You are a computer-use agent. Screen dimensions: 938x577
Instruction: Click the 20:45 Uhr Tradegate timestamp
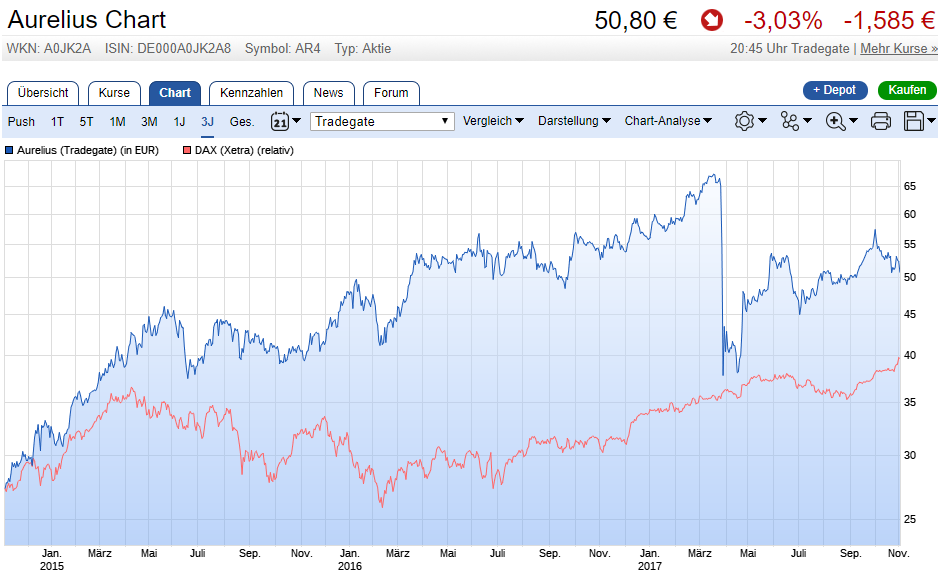coord(790,49)
